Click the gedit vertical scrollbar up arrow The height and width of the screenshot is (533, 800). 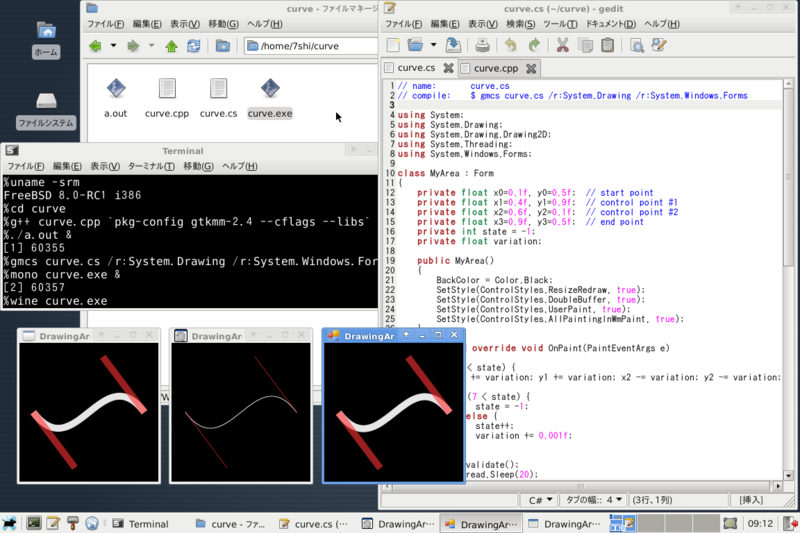[788, 83]
